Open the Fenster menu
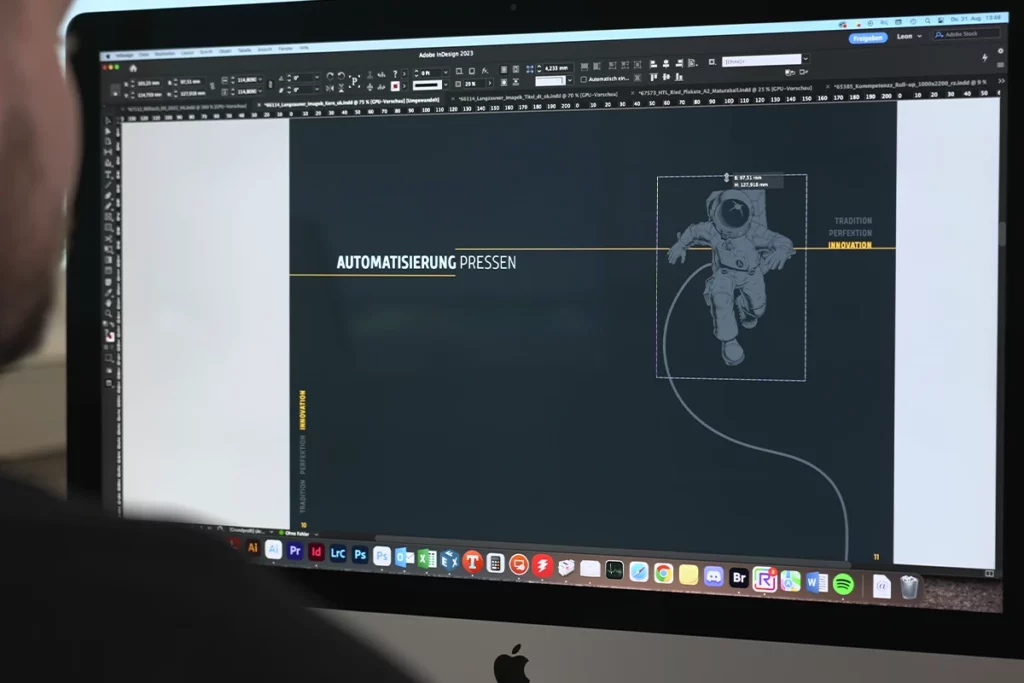The height and width of the screenshot is (683, 1024). coord(286,49)
